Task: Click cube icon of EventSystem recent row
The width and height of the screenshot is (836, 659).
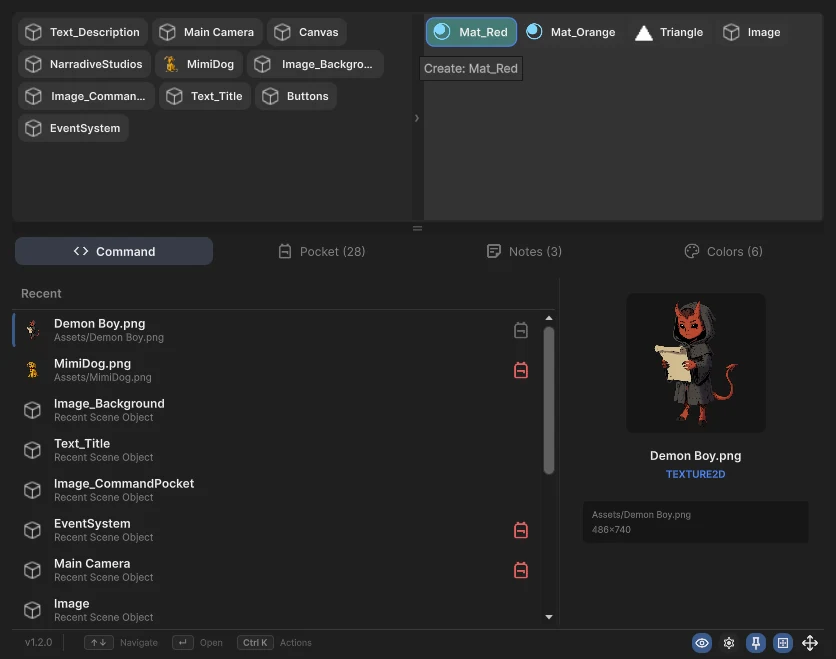Action: pyautogui.click(x=33, y=530)
